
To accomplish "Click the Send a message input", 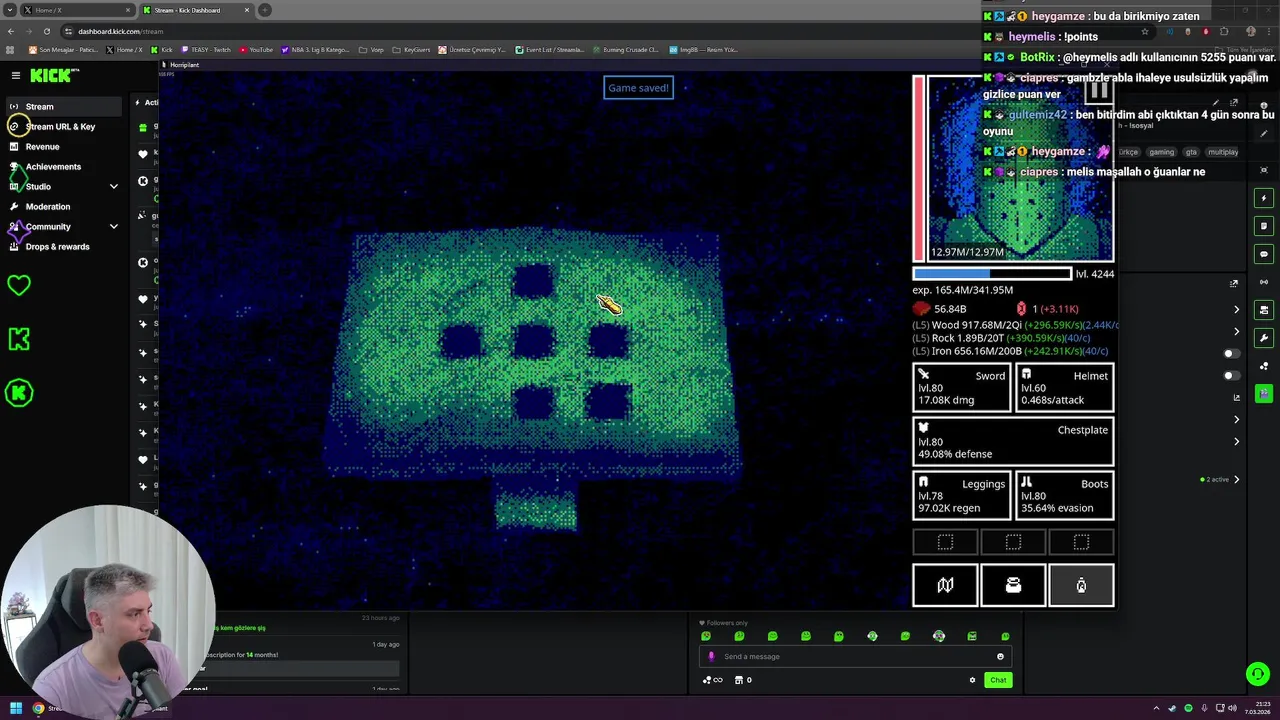I will (x=855, y=656).
